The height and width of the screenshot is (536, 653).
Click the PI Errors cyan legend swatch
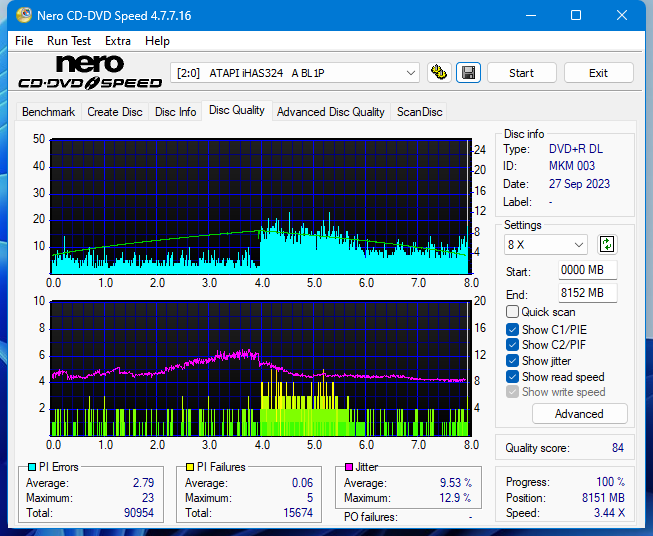coord(32,467)
